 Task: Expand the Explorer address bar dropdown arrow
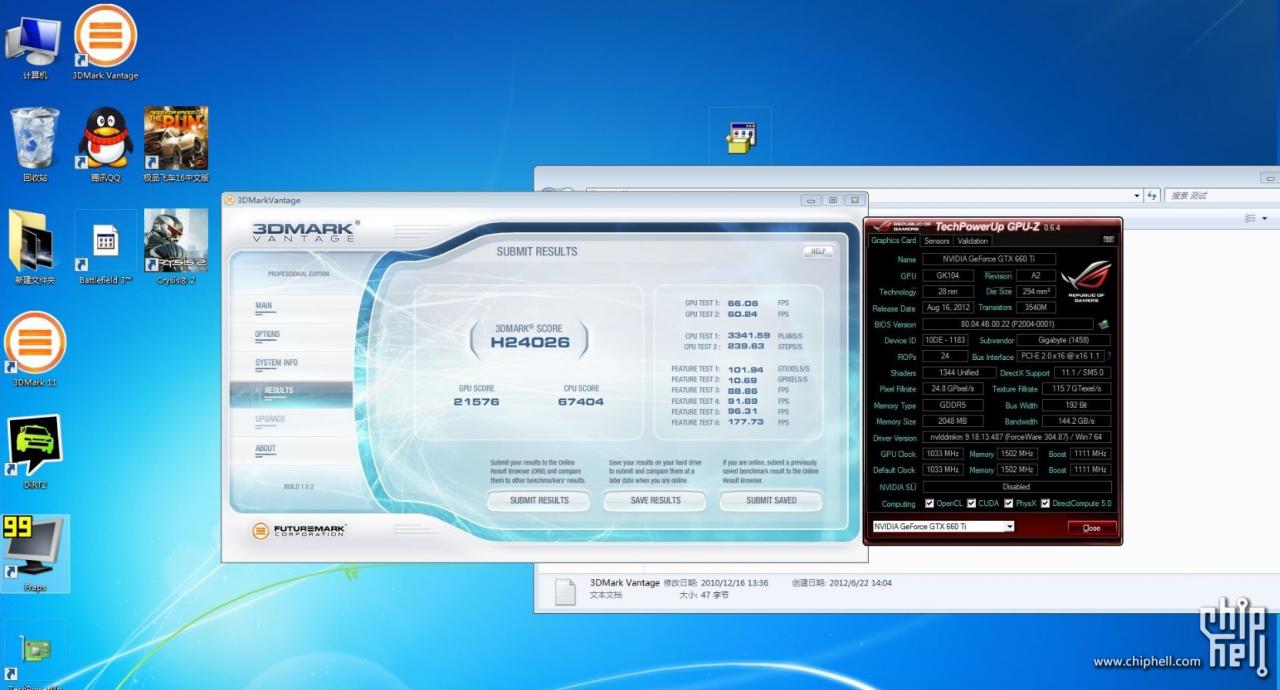pyautogui.click(x=1137, y=195)
